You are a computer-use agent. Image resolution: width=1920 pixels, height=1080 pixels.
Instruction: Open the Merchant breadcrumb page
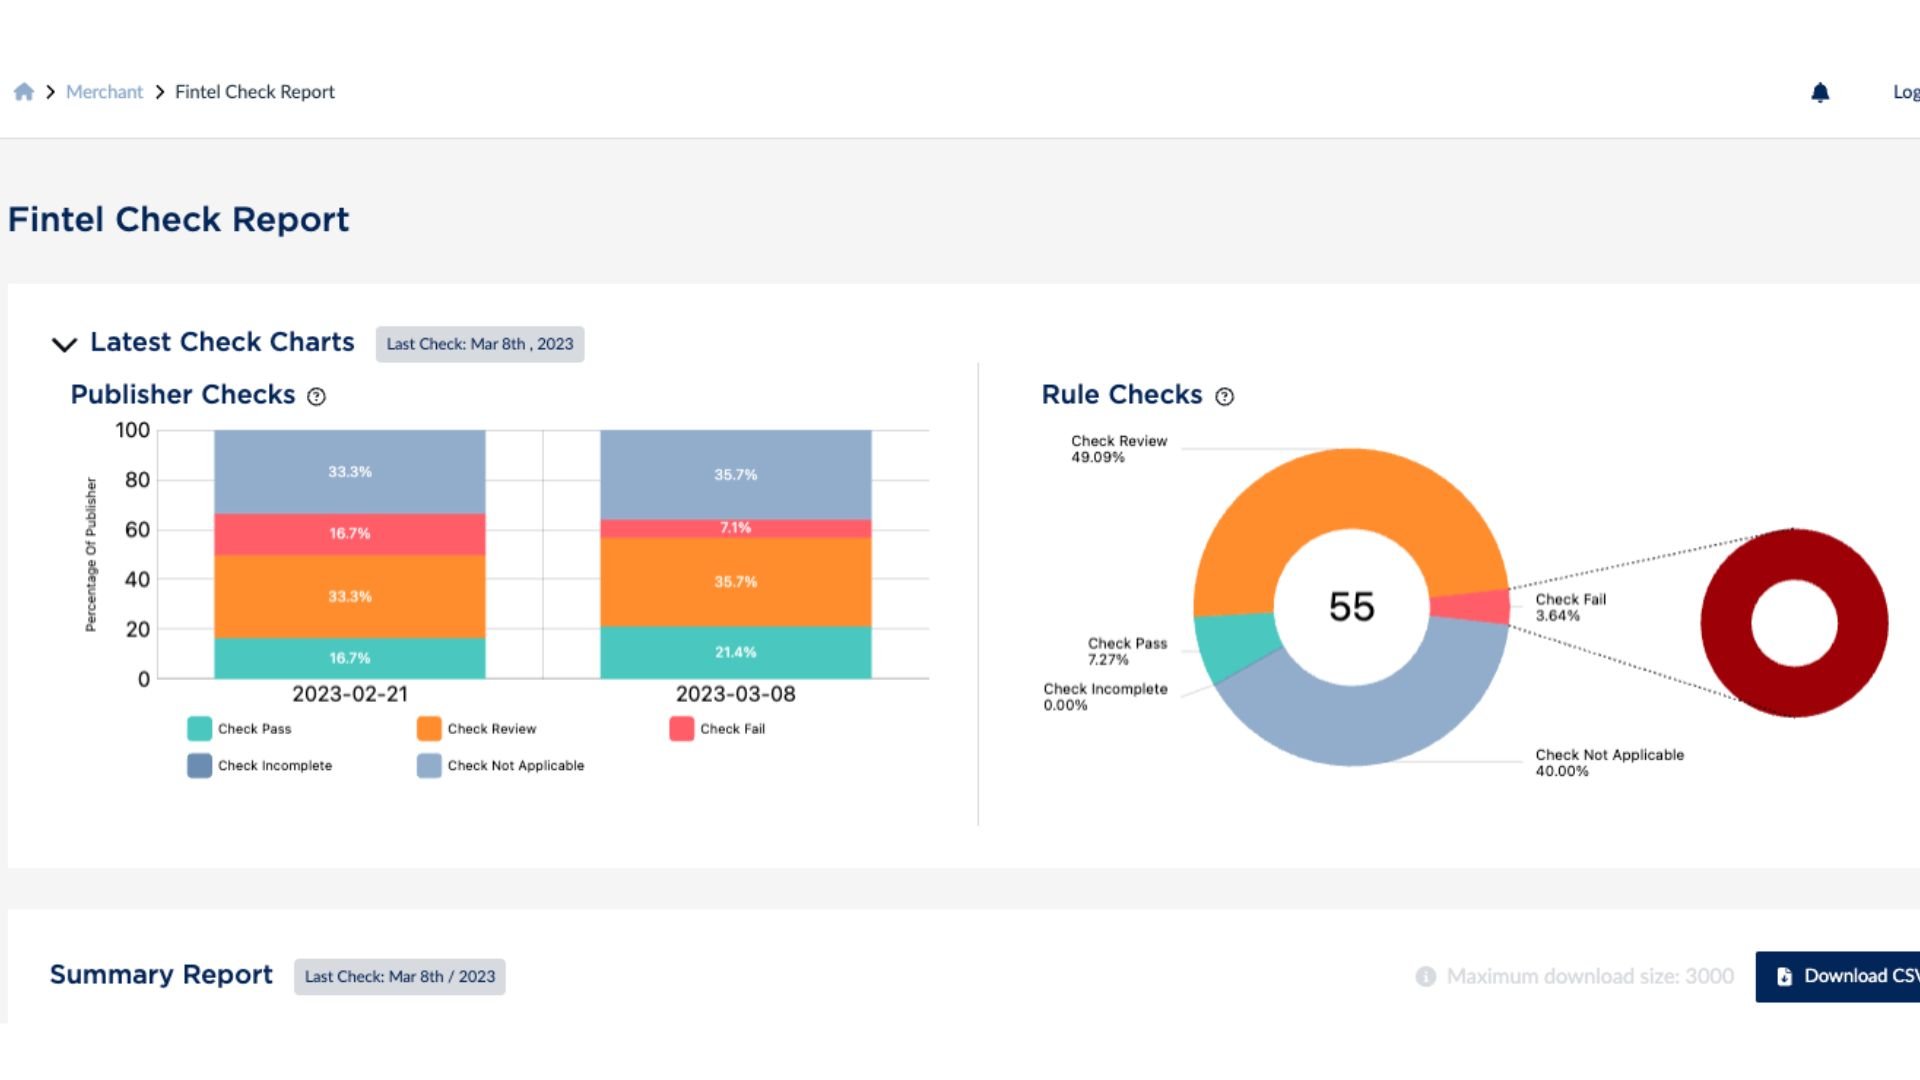pyautogui.click(x=104, y=91)
